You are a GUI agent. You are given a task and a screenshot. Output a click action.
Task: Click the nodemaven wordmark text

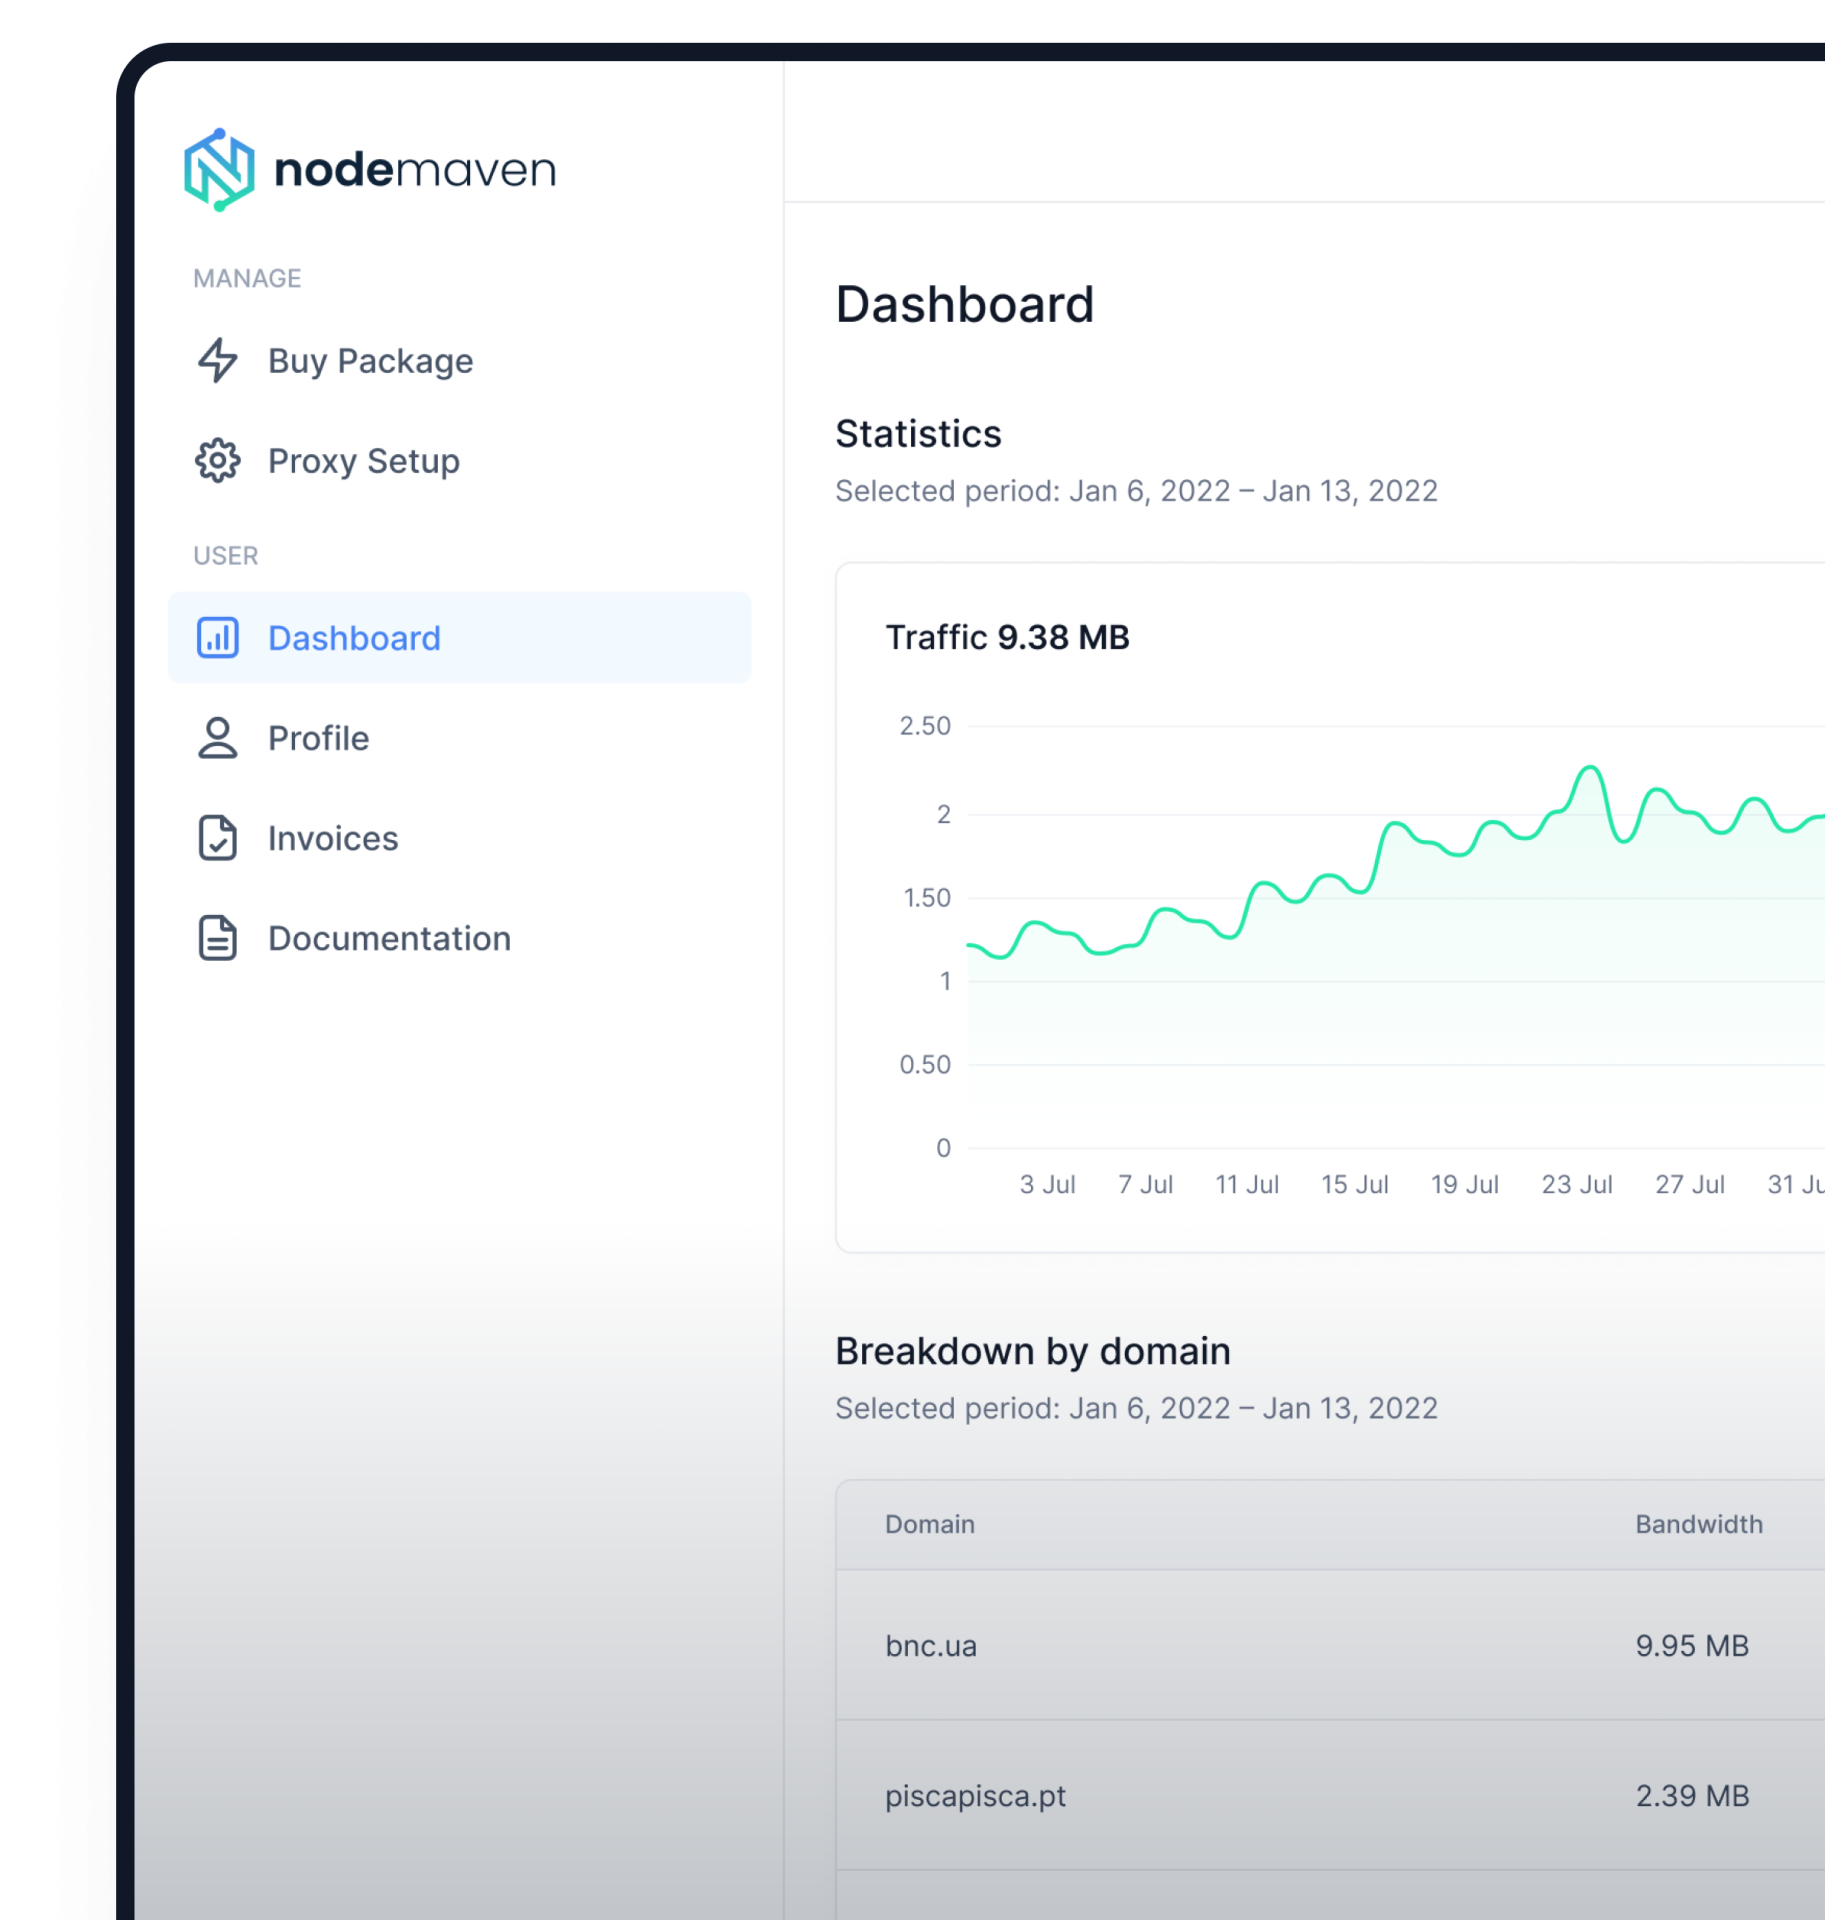414,170
